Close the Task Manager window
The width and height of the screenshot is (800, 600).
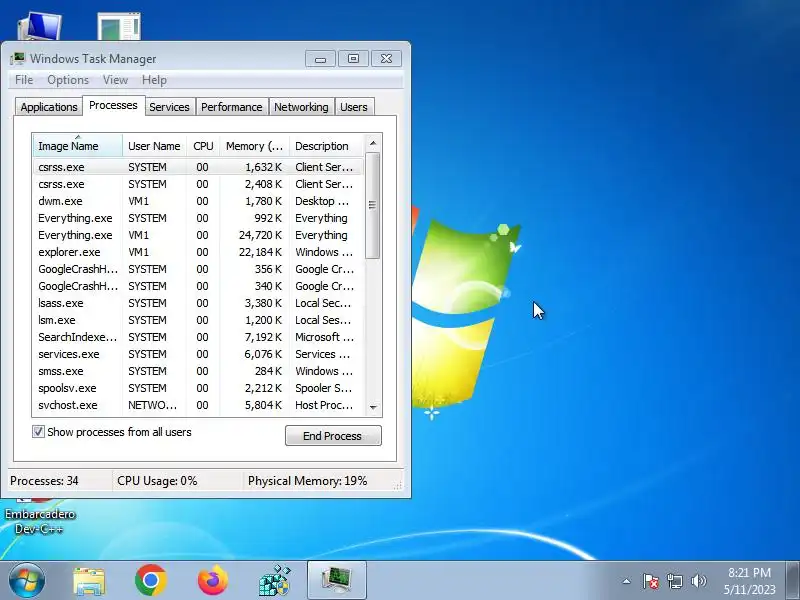(x=386, y=59)
